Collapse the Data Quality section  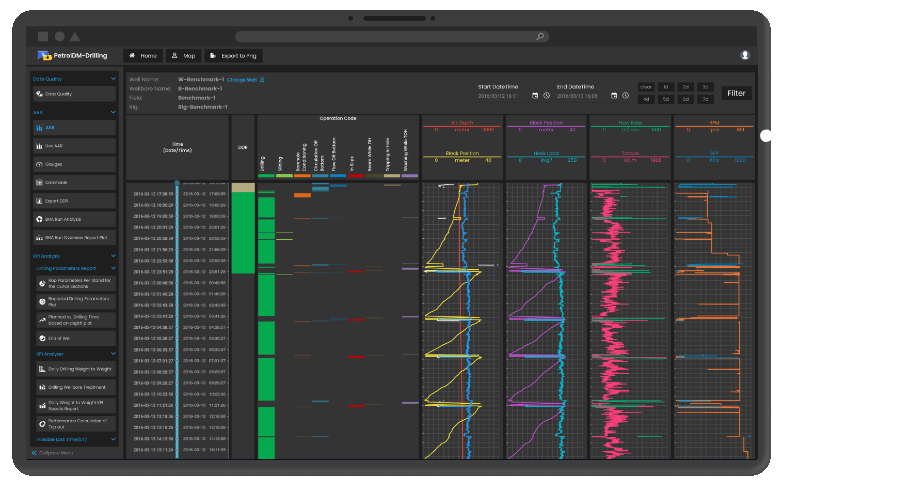[113, 79]
